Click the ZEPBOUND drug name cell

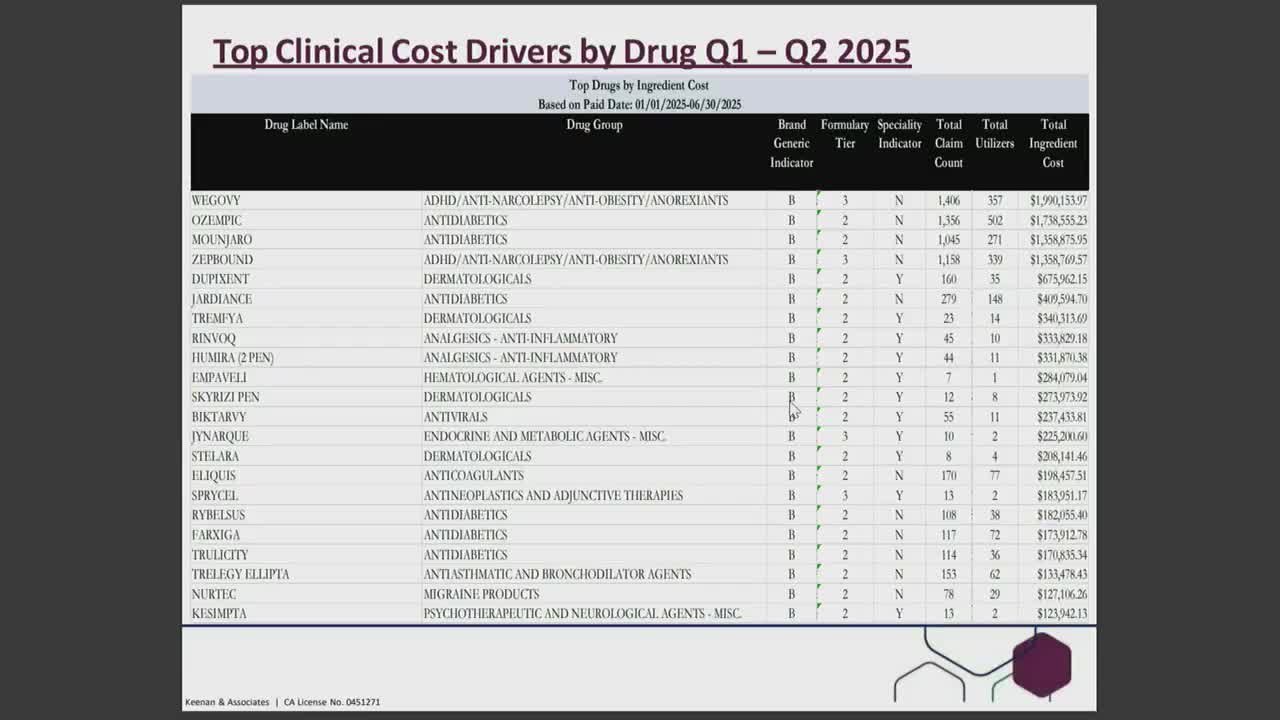click(222, 260)
